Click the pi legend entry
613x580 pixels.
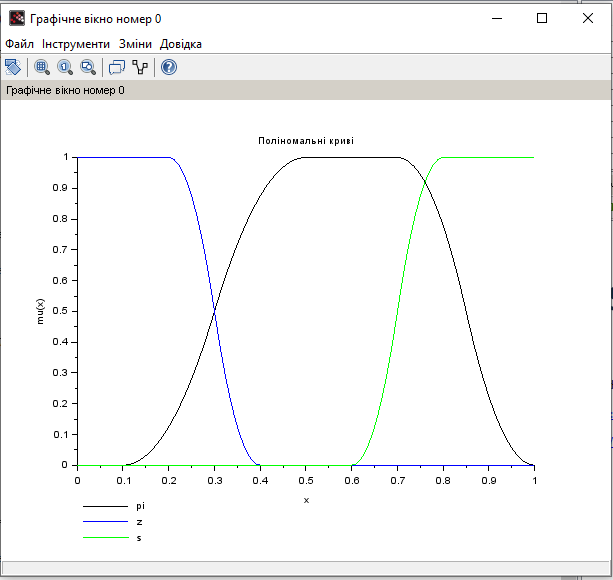tap(140, 506)
